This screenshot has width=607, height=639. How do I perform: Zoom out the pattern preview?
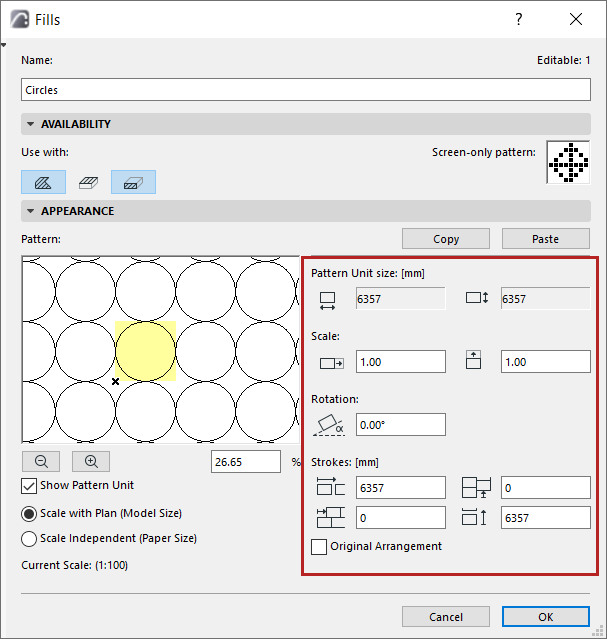pos(41,461)
